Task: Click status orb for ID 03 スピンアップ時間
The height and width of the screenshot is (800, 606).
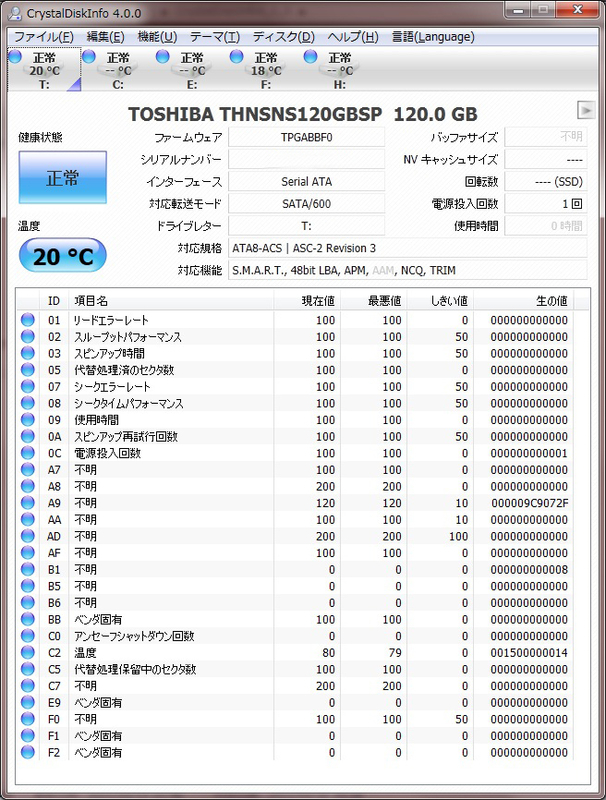Action: [x=28, y=353]
